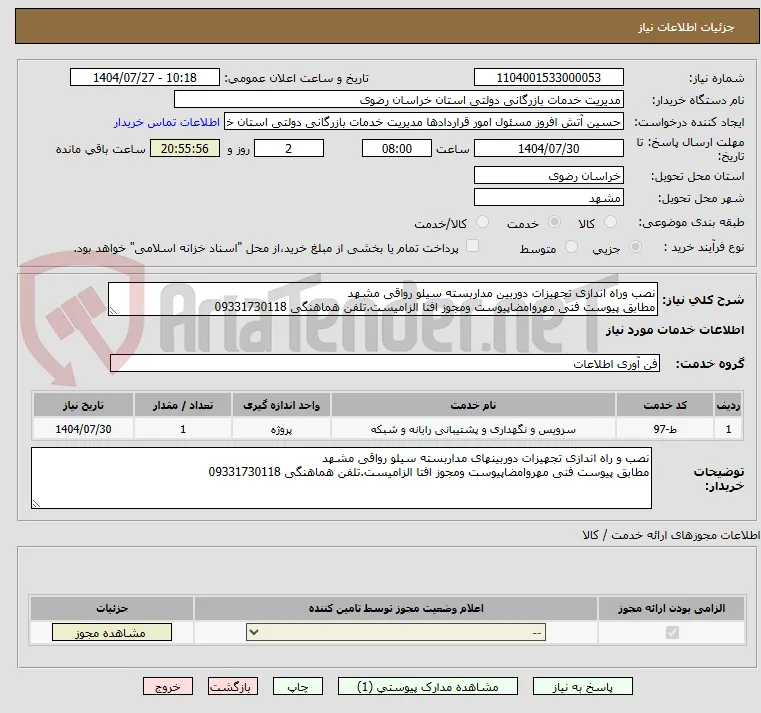Image resolution: width=761 pixels, height=713 pixels.
Task: Toggle the الزامی بودن ارائه مجوز checkbox
Action: 672,632
